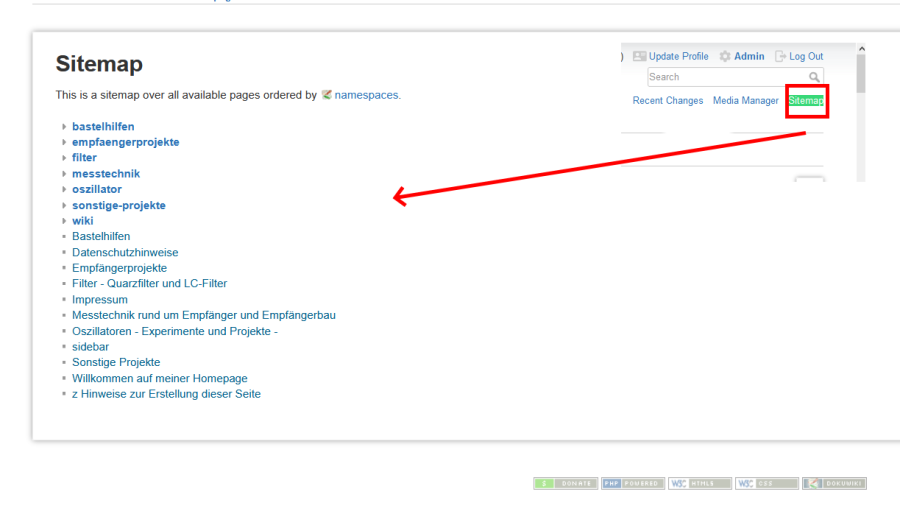Click the PHP Powered badge

(x=632, y=484)
